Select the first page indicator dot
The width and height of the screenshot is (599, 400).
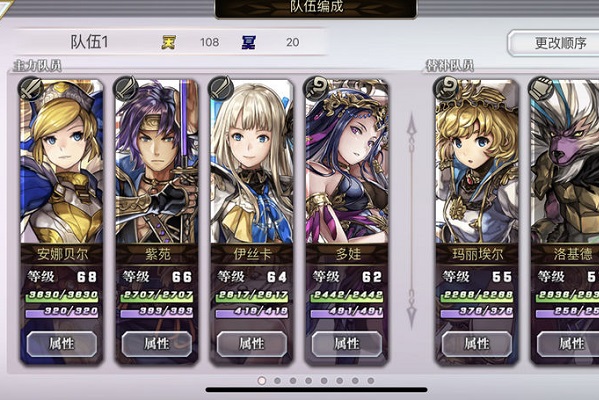click(x=262, y=381)
